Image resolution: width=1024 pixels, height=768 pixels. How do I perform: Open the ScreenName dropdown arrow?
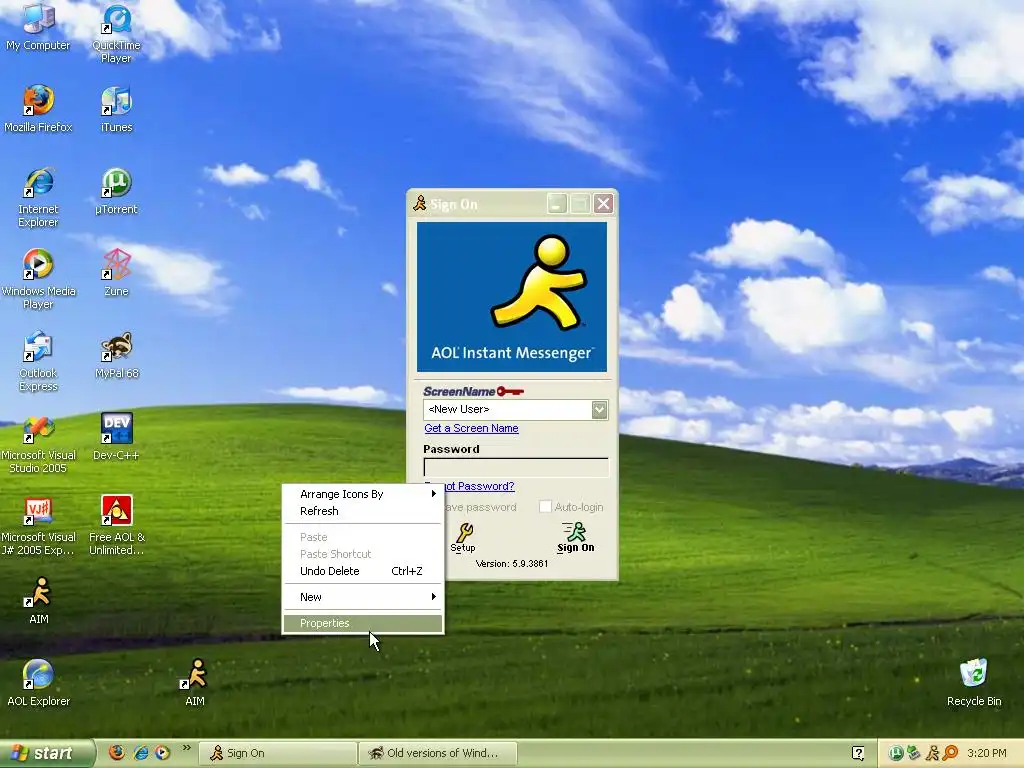click(600, 409)
